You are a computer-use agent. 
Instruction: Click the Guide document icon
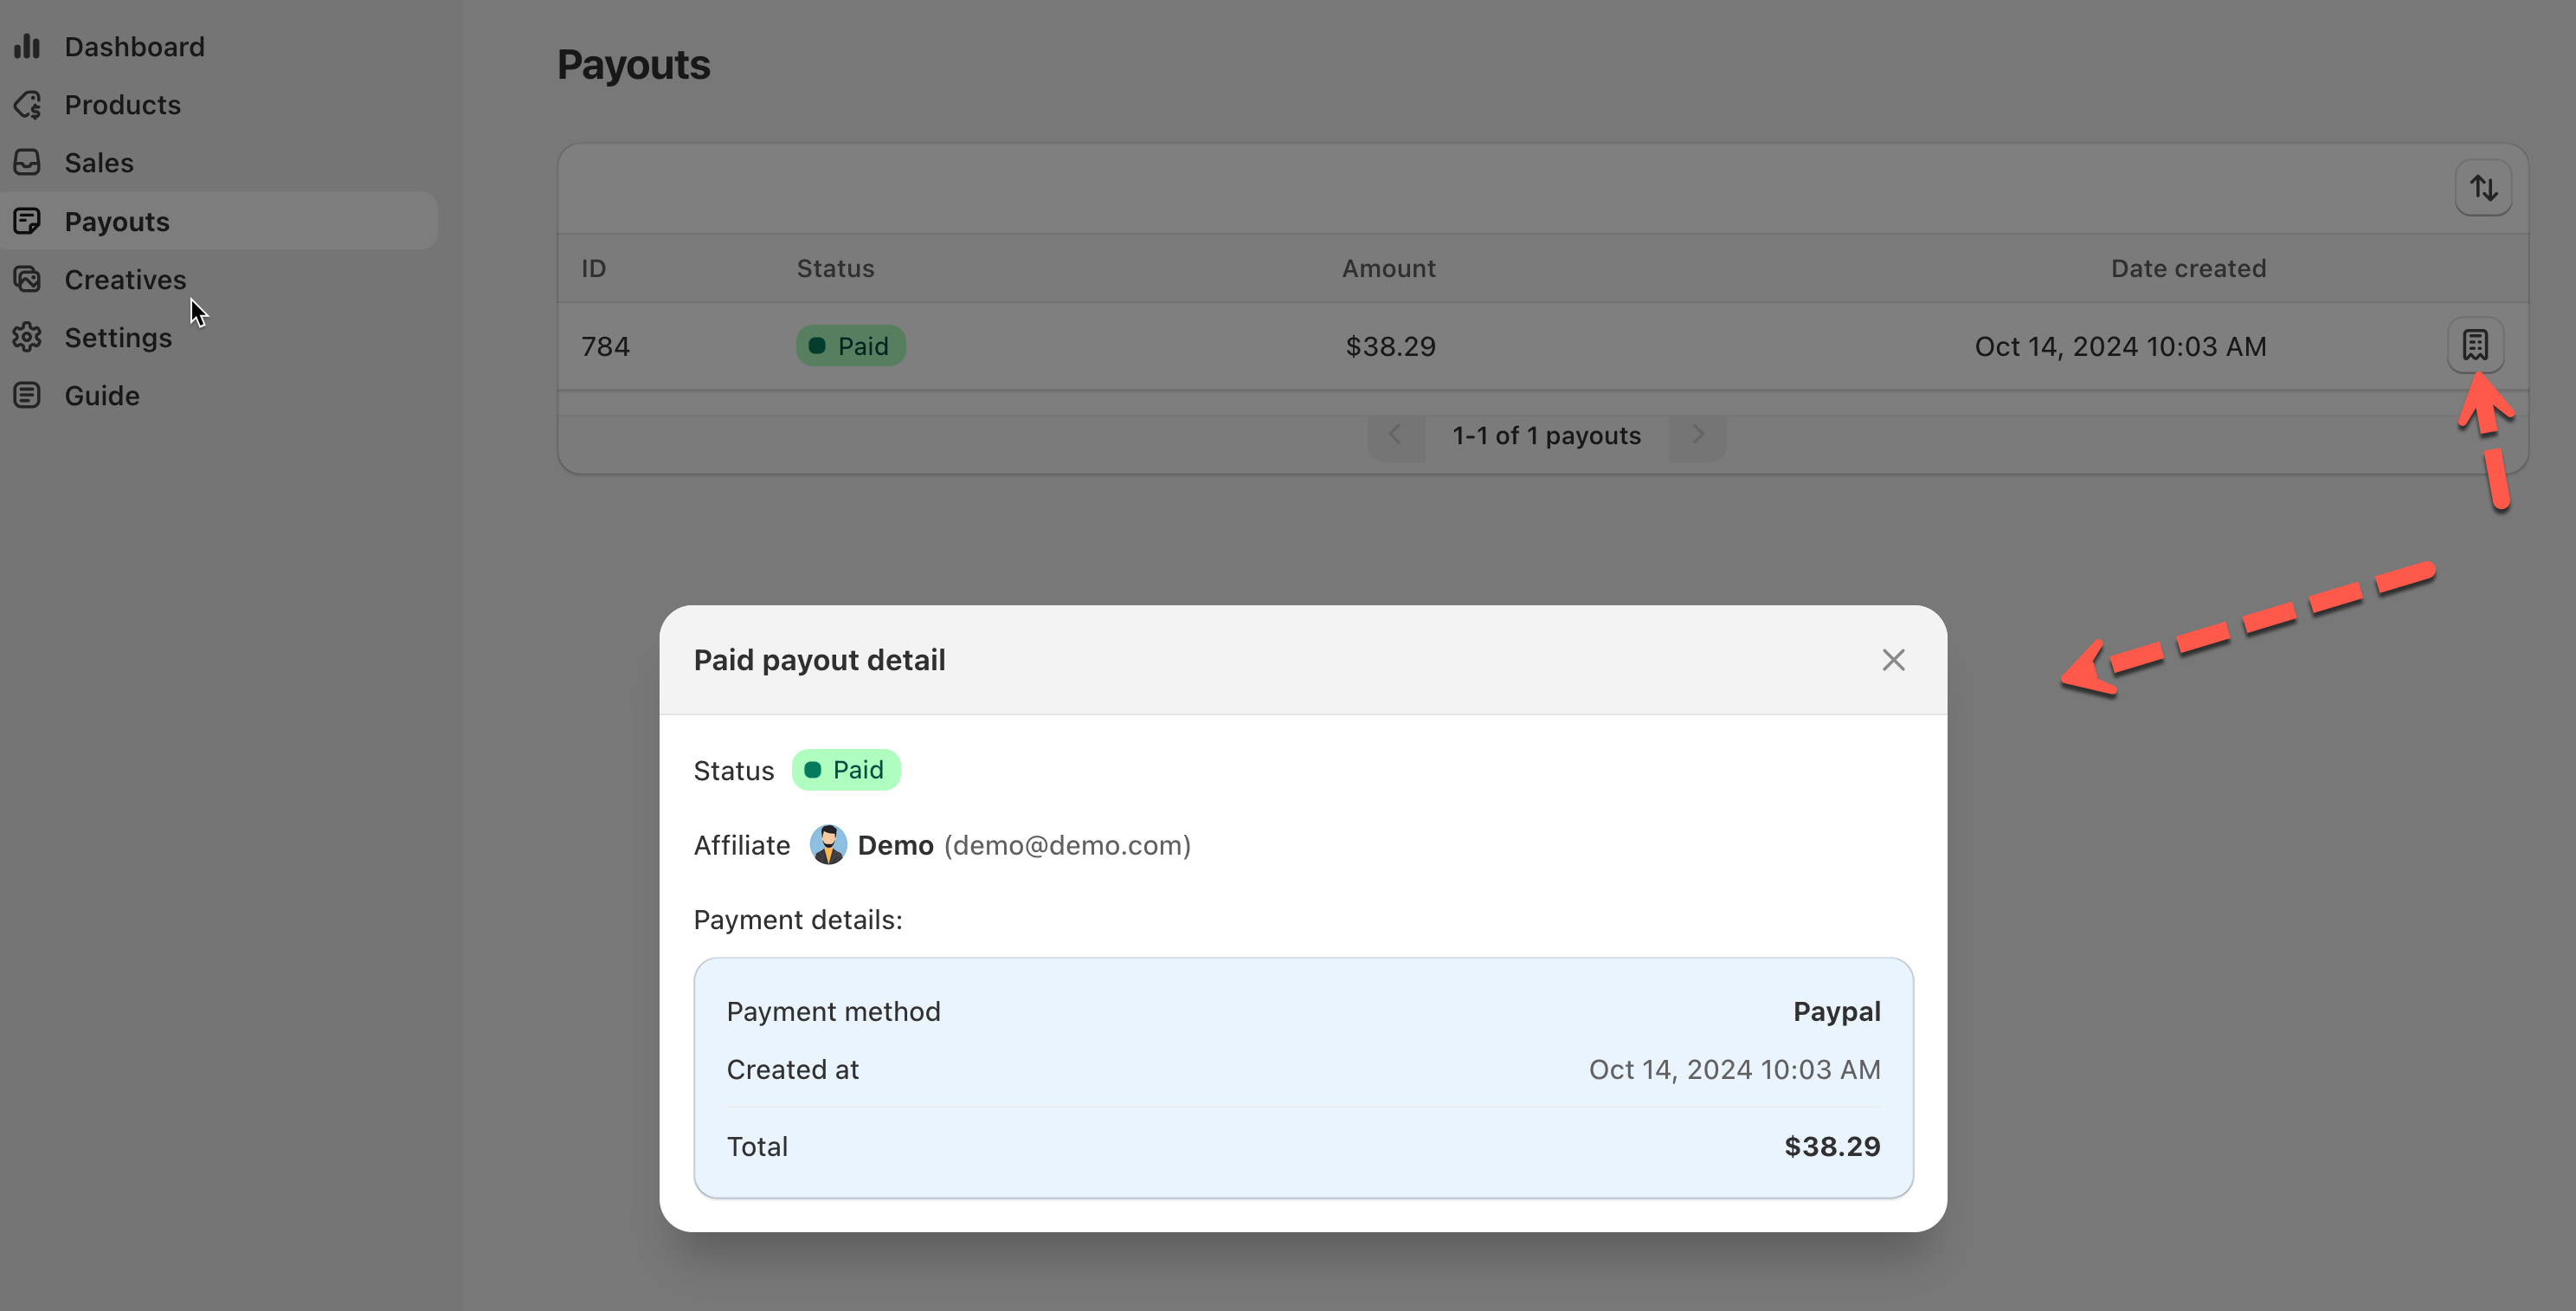[27, 395]
